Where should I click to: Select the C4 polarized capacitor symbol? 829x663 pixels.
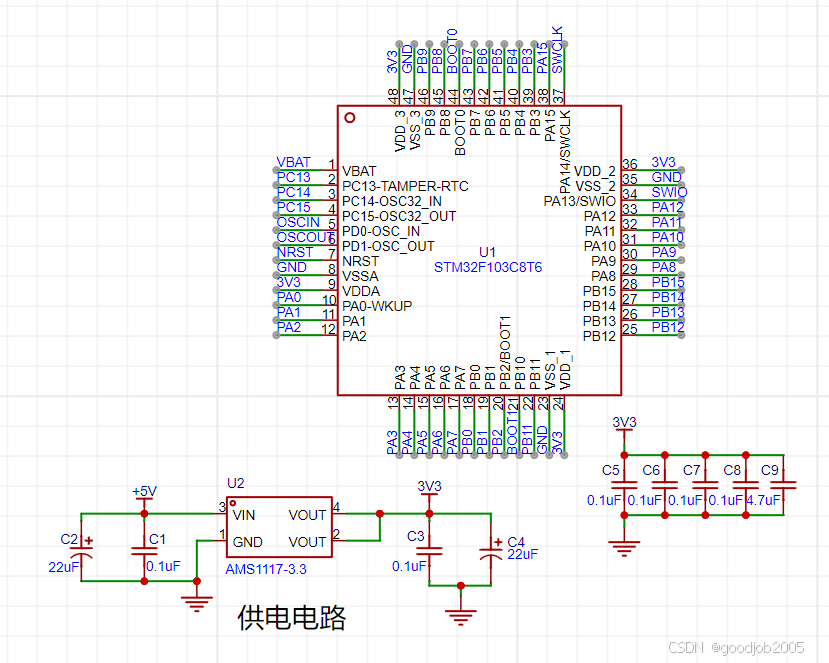click(491, 552)
